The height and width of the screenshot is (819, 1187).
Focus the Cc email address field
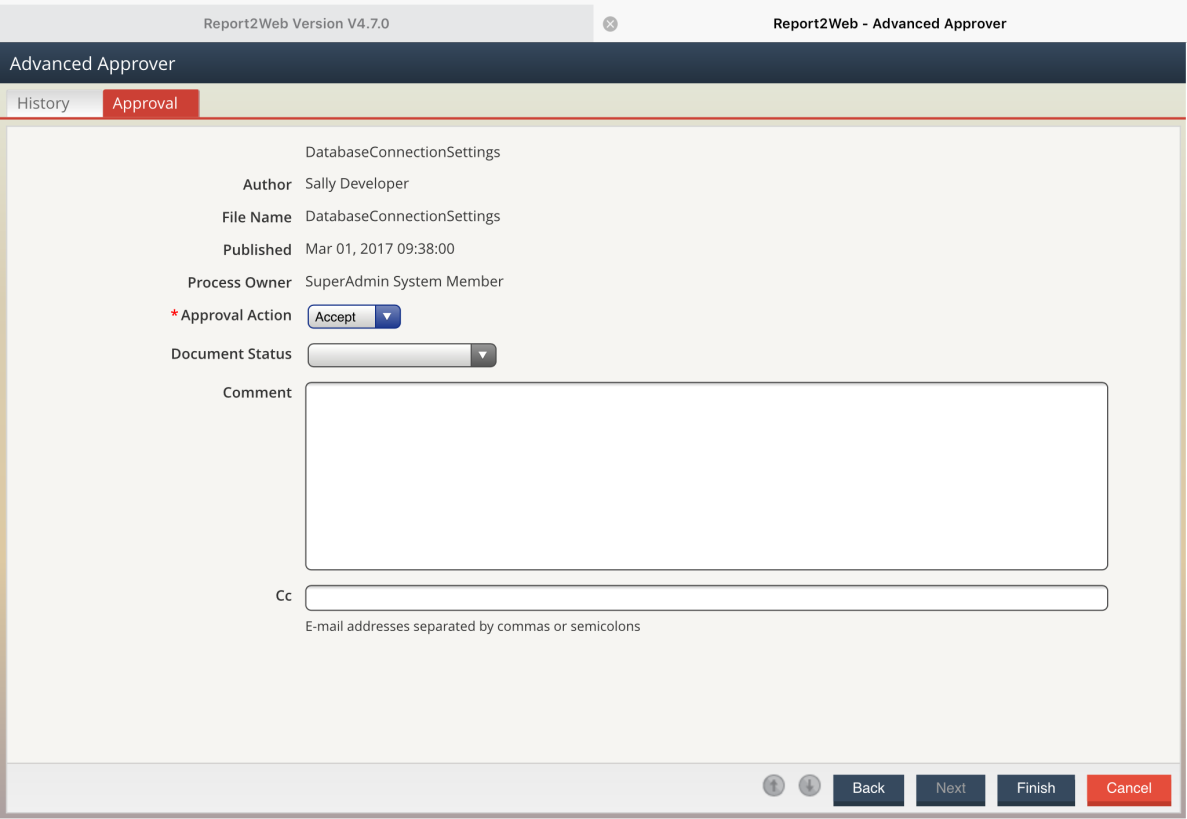[x=705, y=597]
